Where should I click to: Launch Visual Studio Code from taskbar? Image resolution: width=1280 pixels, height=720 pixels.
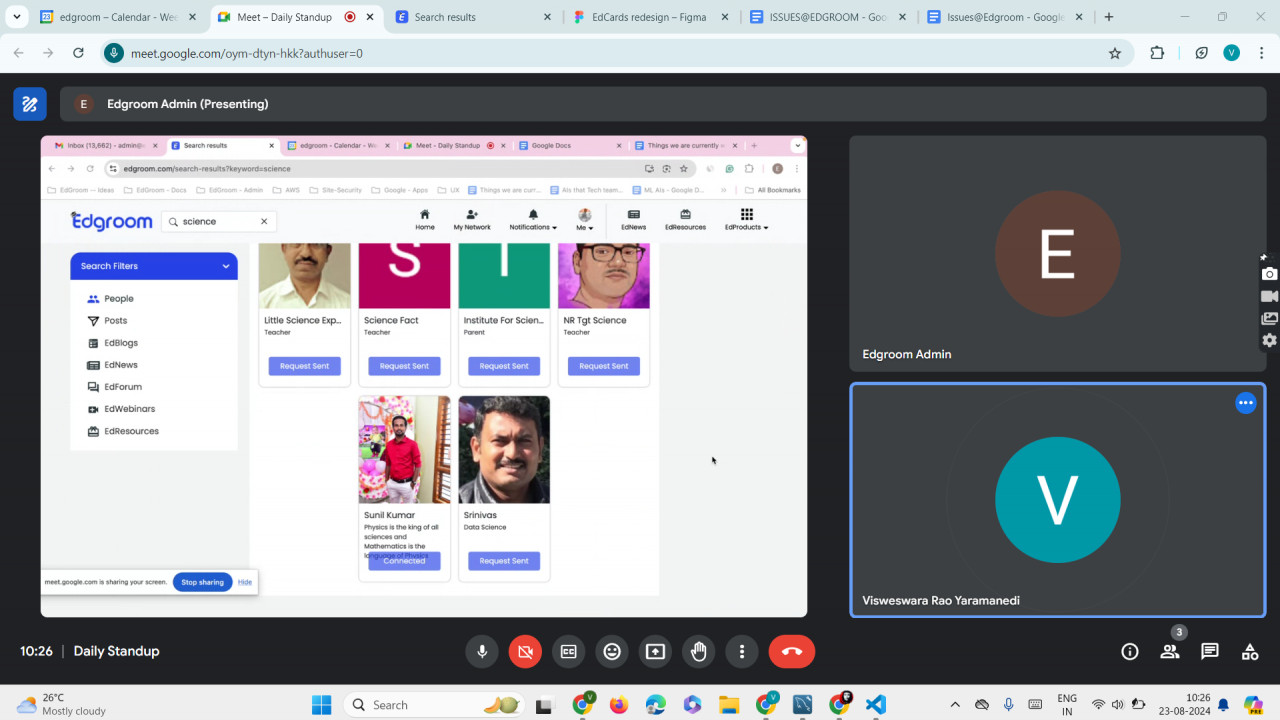click(x=876, y=705)
